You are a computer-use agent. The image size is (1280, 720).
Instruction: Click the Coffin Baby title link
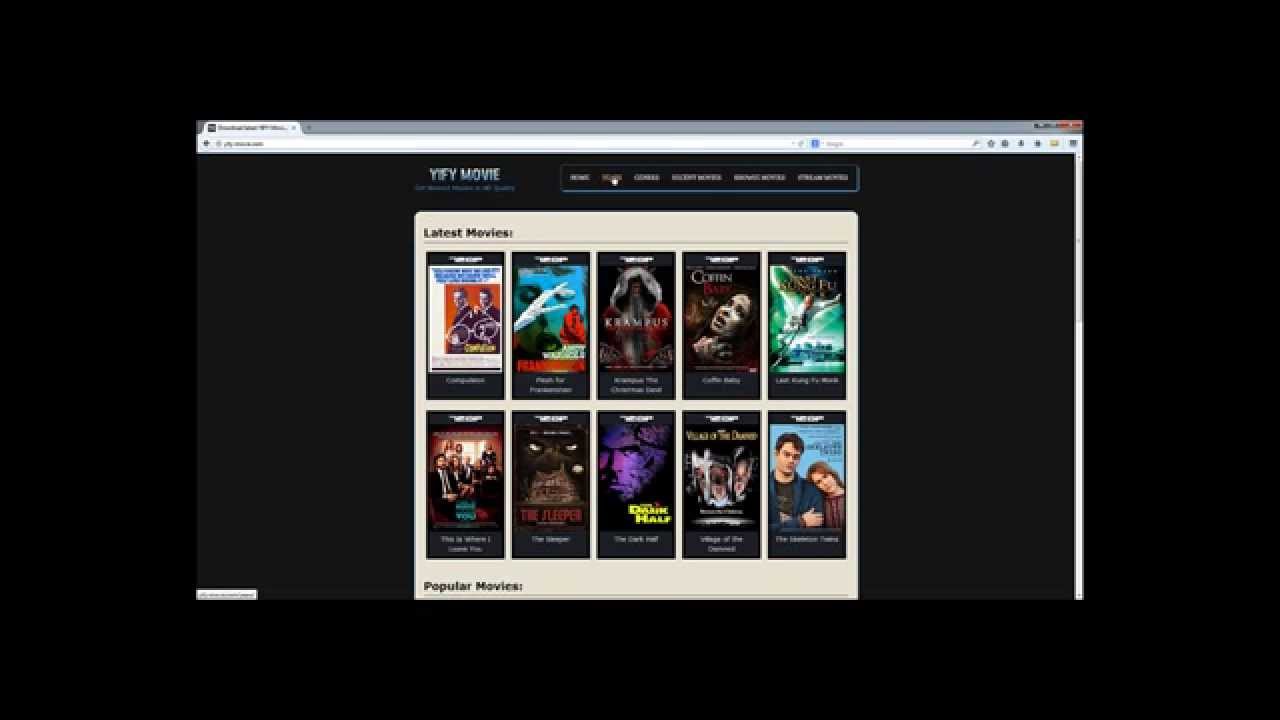point(721,380)
